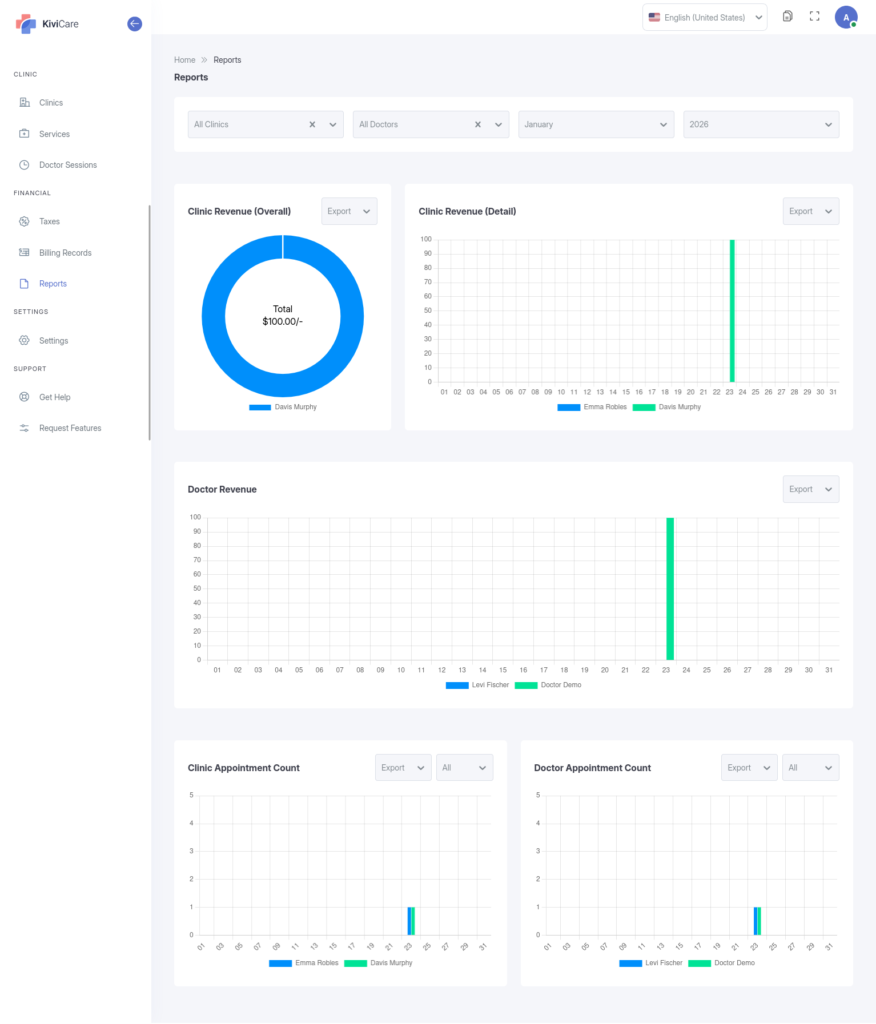Open Get Help in the sidebar
The width and height of the screenshot is (876, 1024).
click(54, 397)
